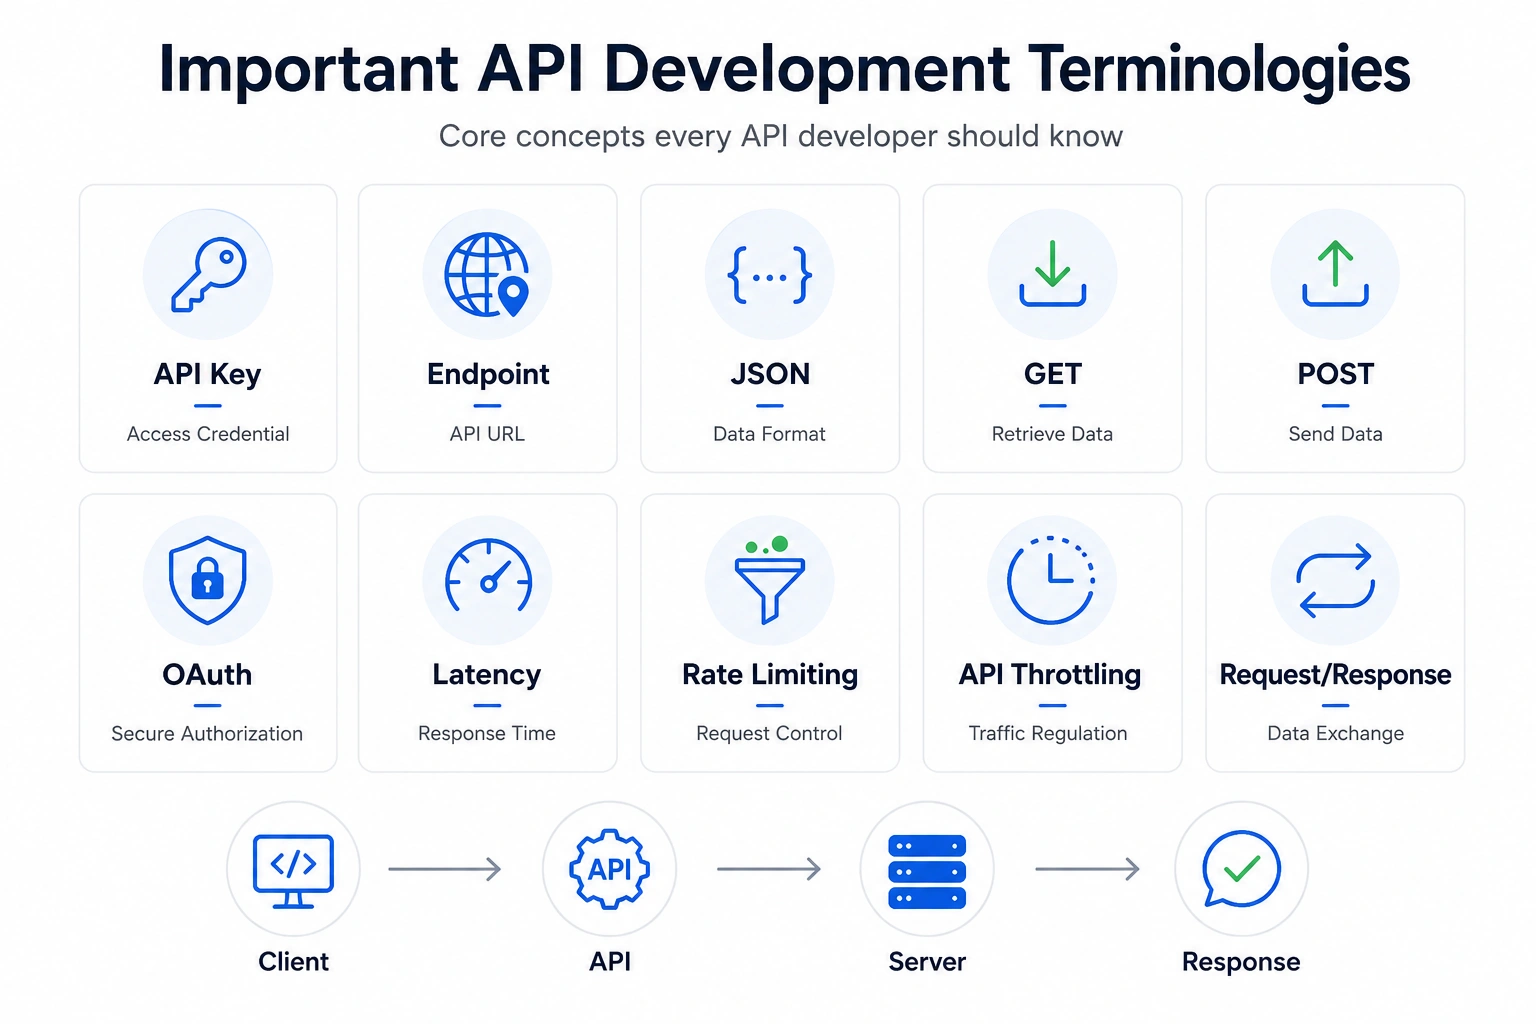
Task: Click the 'Data Exchange' description
Action: 1335,734
